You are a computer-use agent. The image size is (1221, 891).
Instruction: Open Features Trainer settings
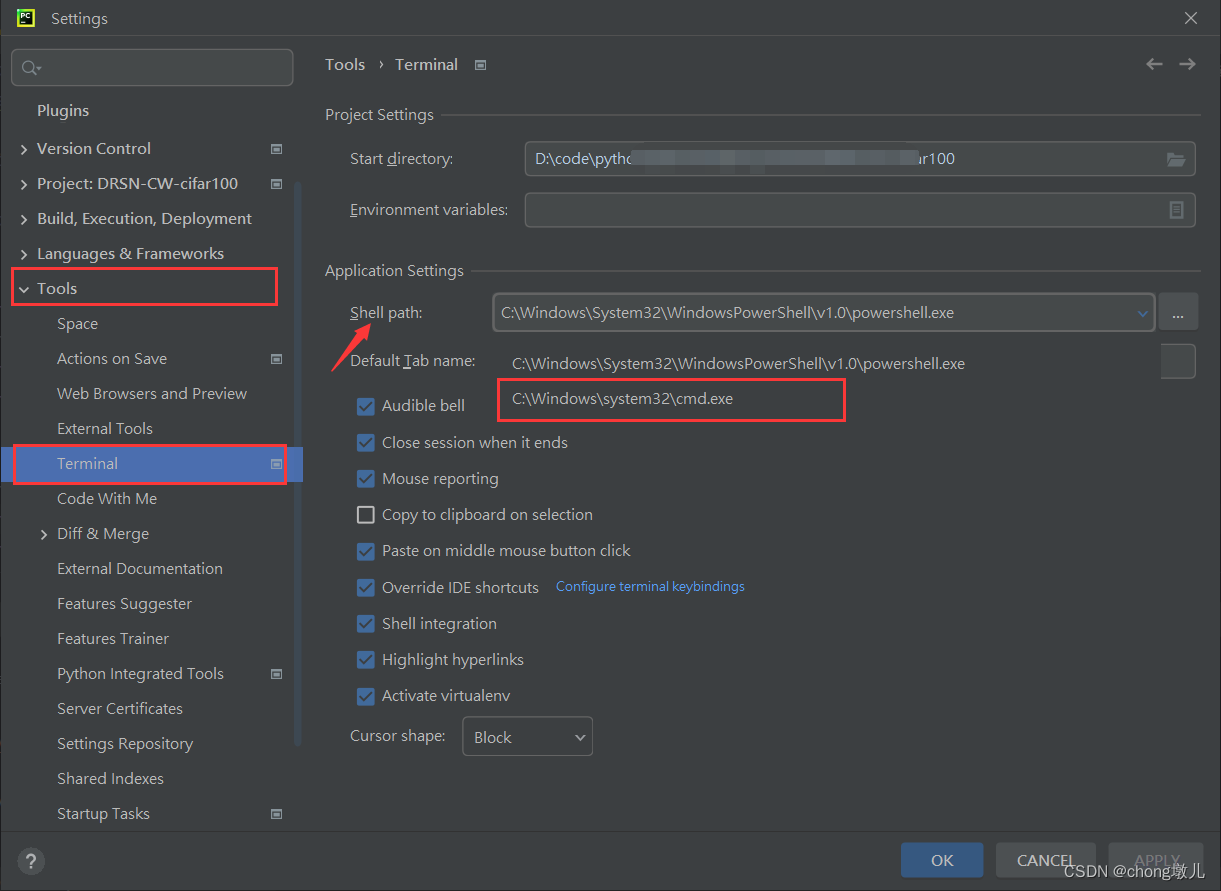pos(113,639)
